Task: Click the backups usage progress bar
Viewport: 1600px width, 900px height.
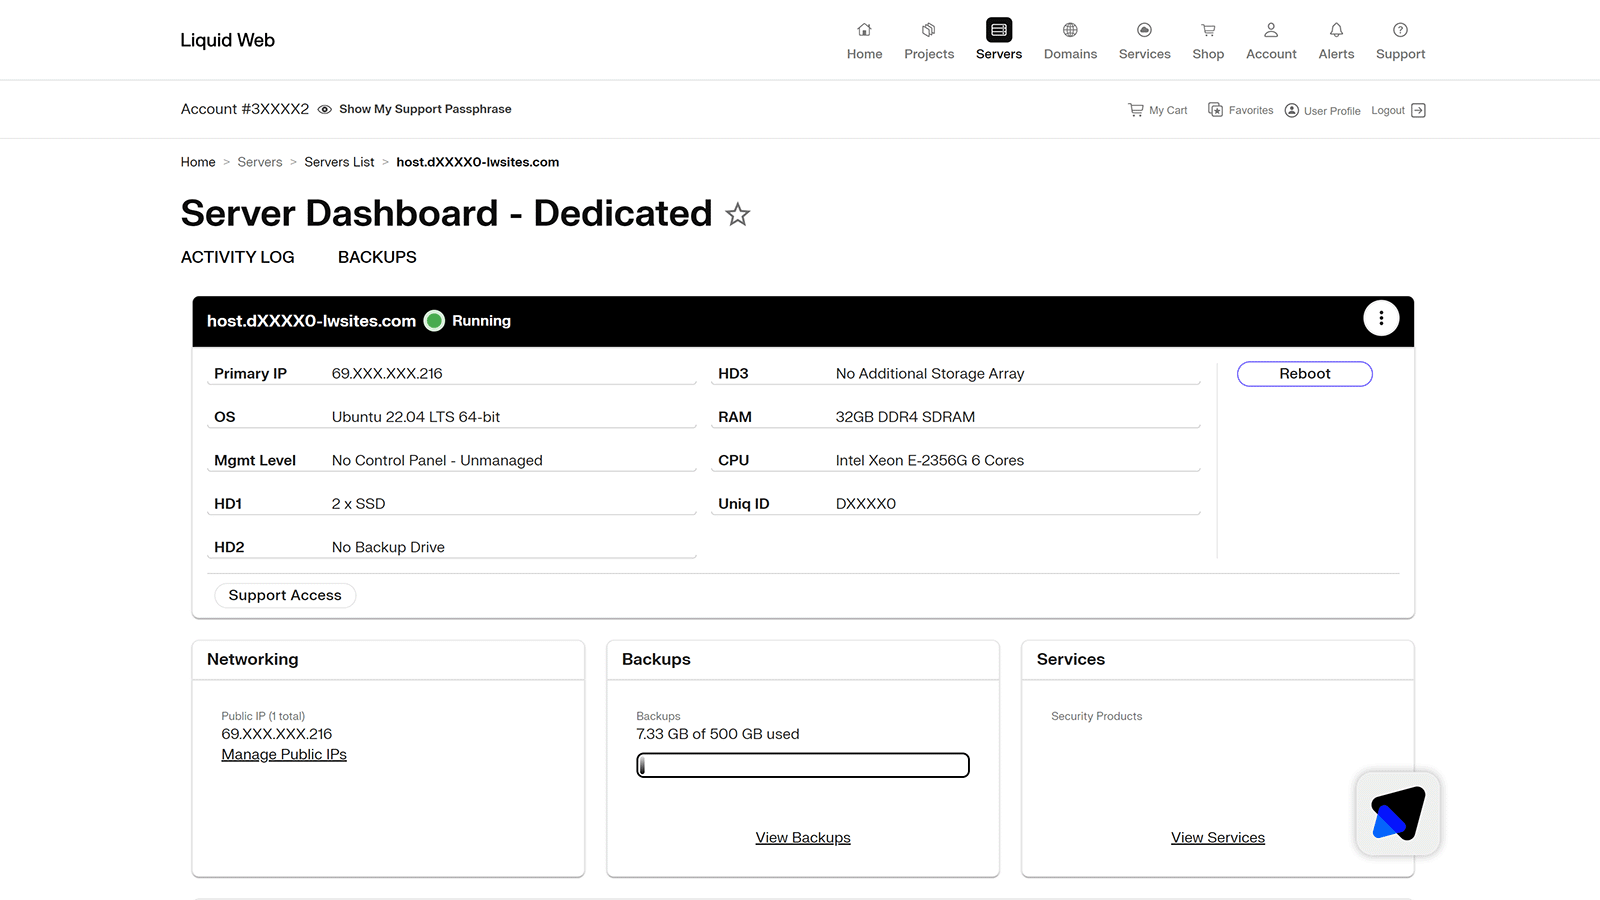Action: pyautogui.click(x=803, y=765)
